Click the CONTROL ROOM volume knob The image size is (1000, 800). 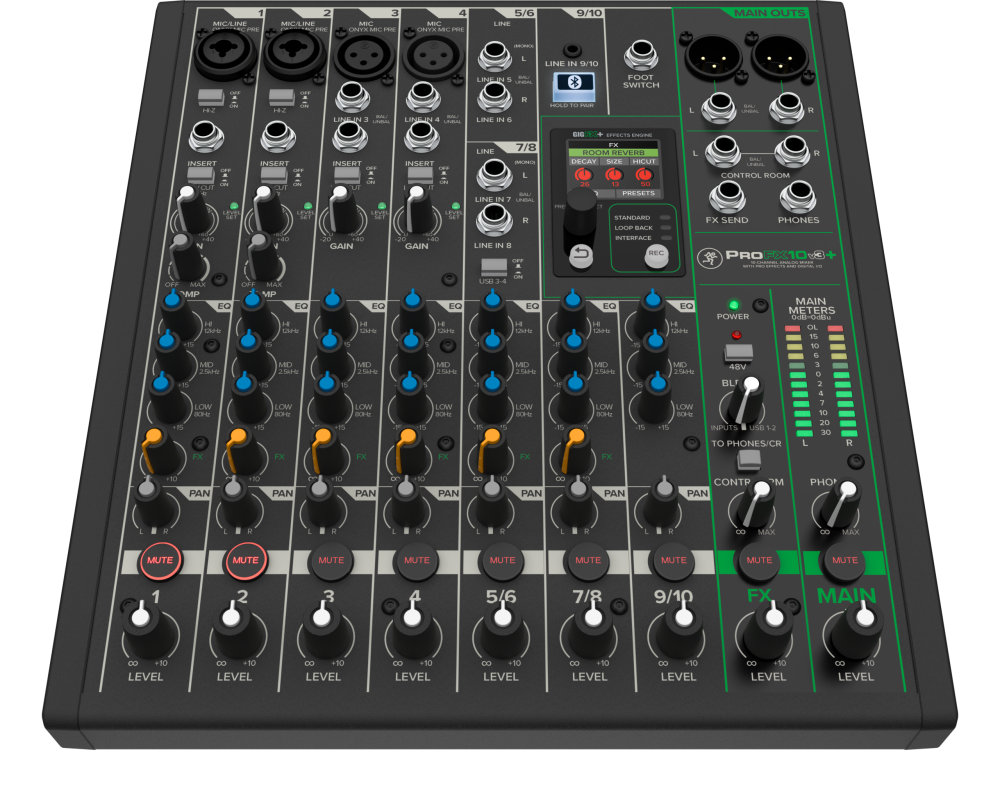pyautogui.click(x=754, y=505)
